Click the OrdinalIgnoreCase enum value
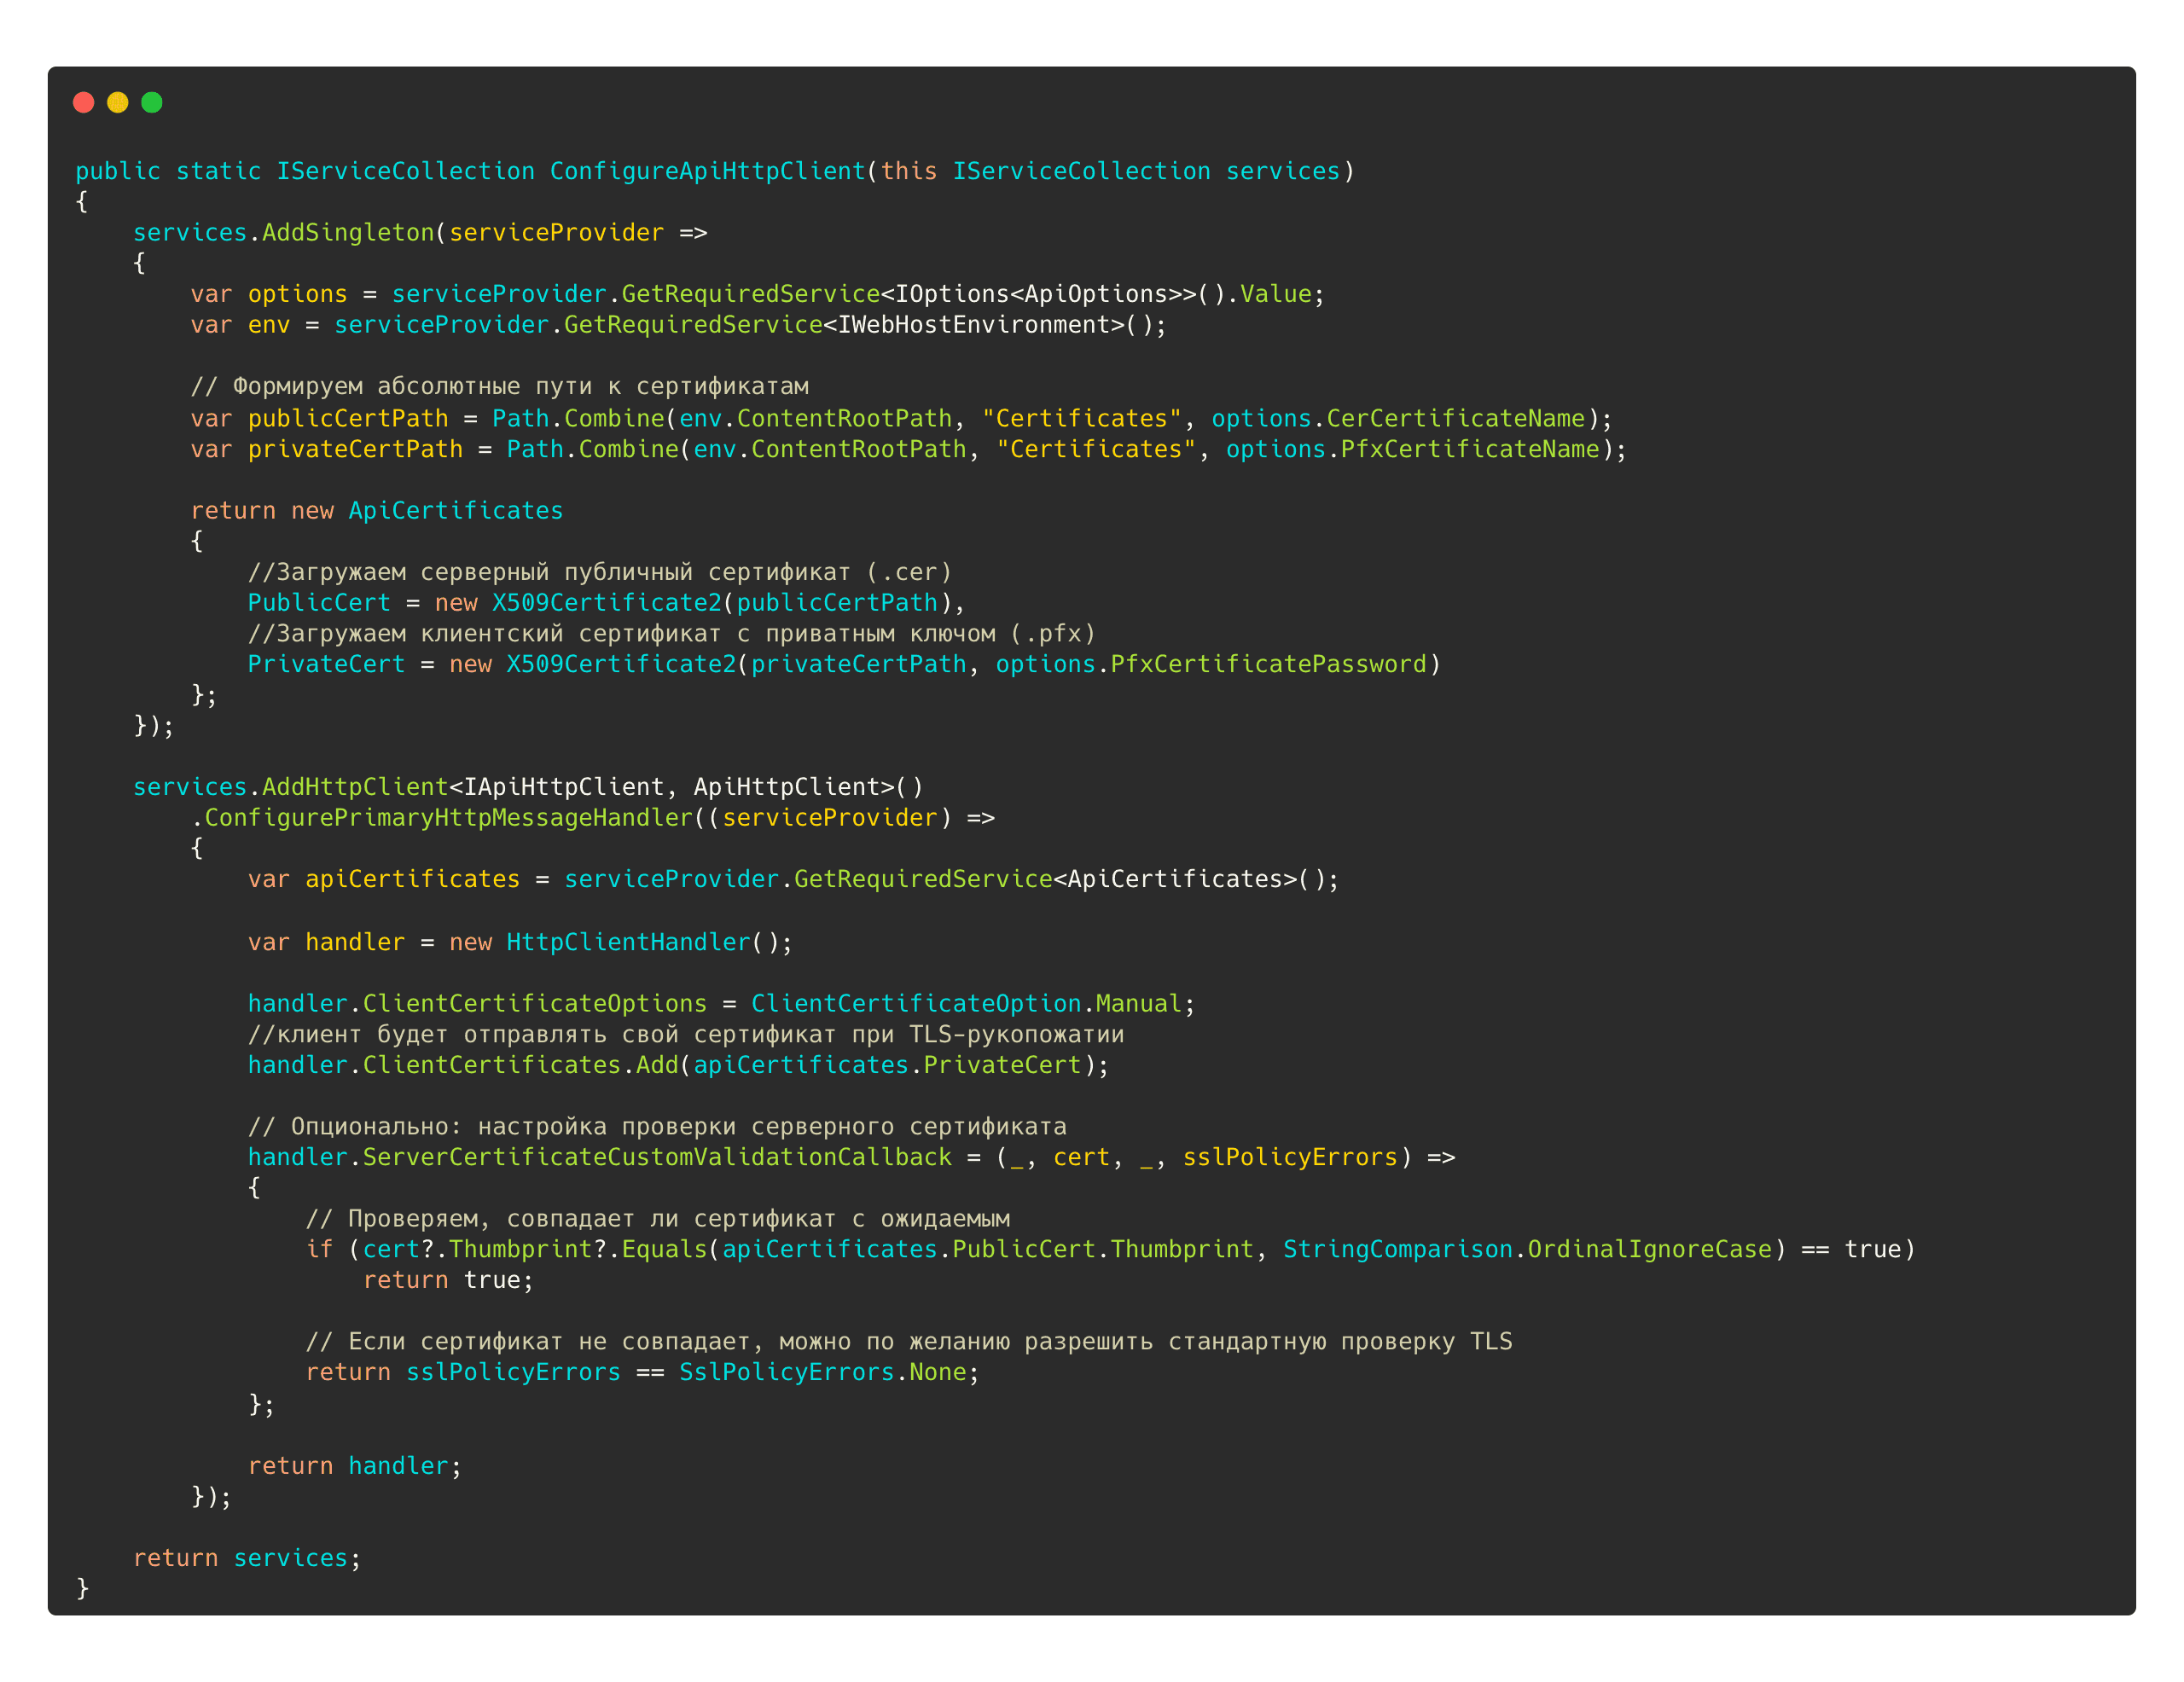2184x1682 pixels. 1649,1249
